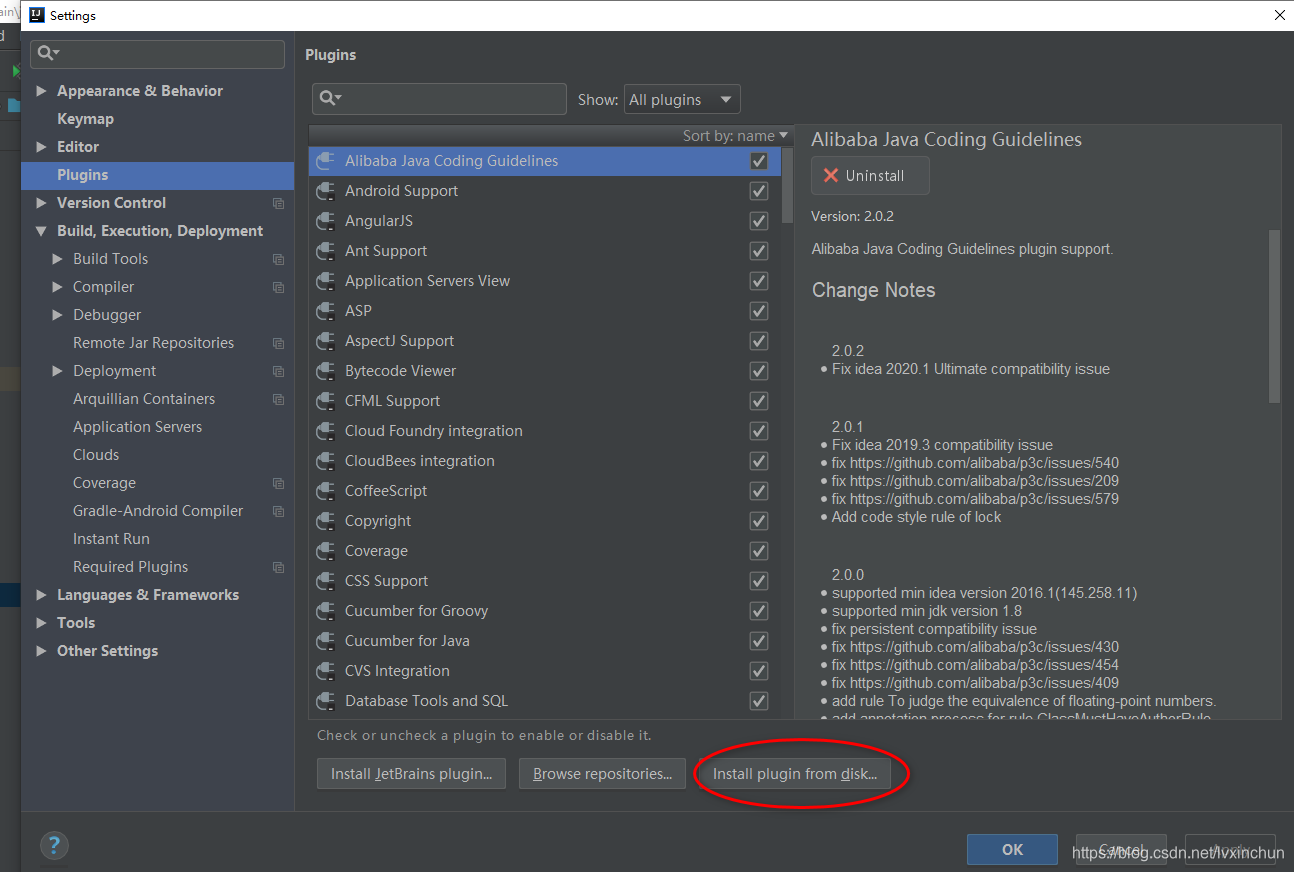Expand the Build Tools node

[x=57, y=259]
